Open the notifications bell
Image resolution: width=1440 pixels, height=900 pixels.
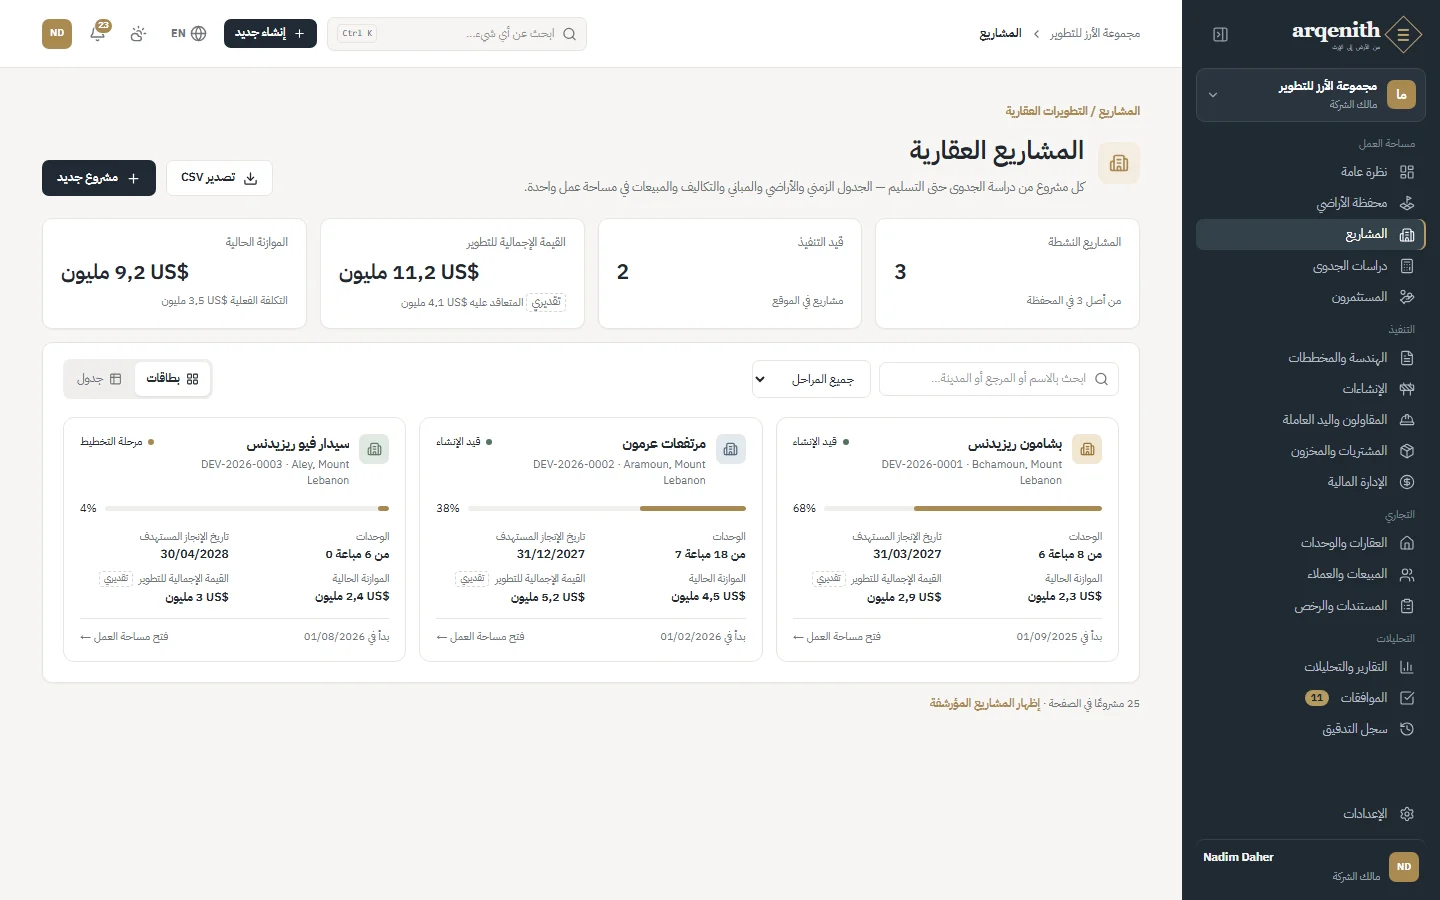tap(98, 33)
